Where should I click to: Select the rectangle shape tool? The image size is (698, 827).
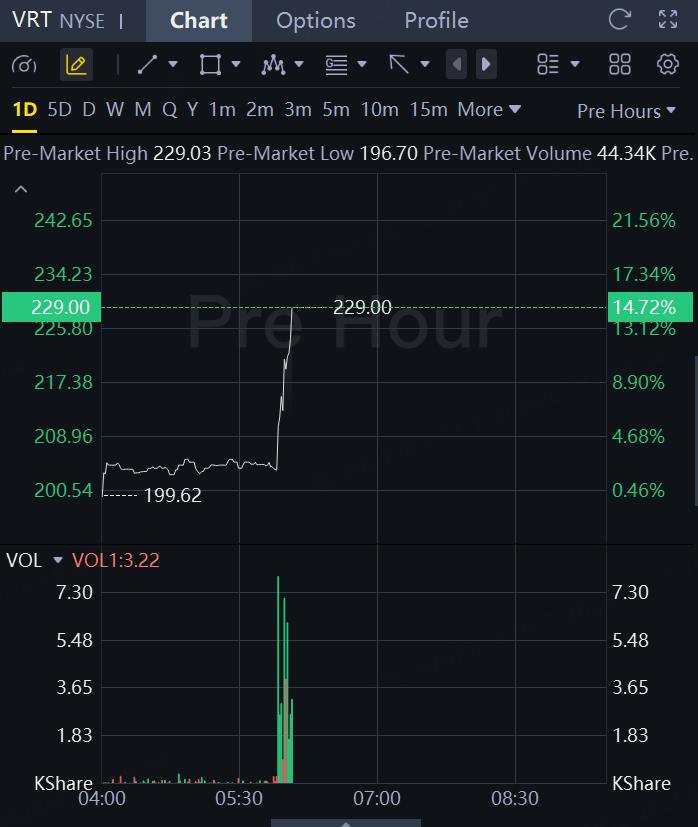tap(210, 64)
